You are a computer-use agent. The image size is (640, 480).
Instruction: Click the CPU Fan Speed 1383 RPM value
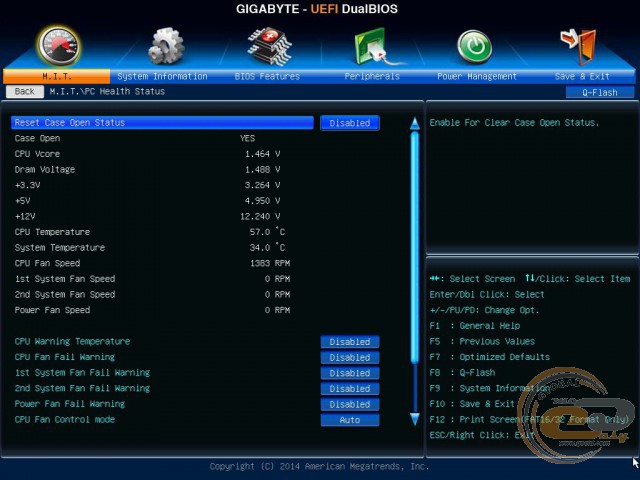270,263
